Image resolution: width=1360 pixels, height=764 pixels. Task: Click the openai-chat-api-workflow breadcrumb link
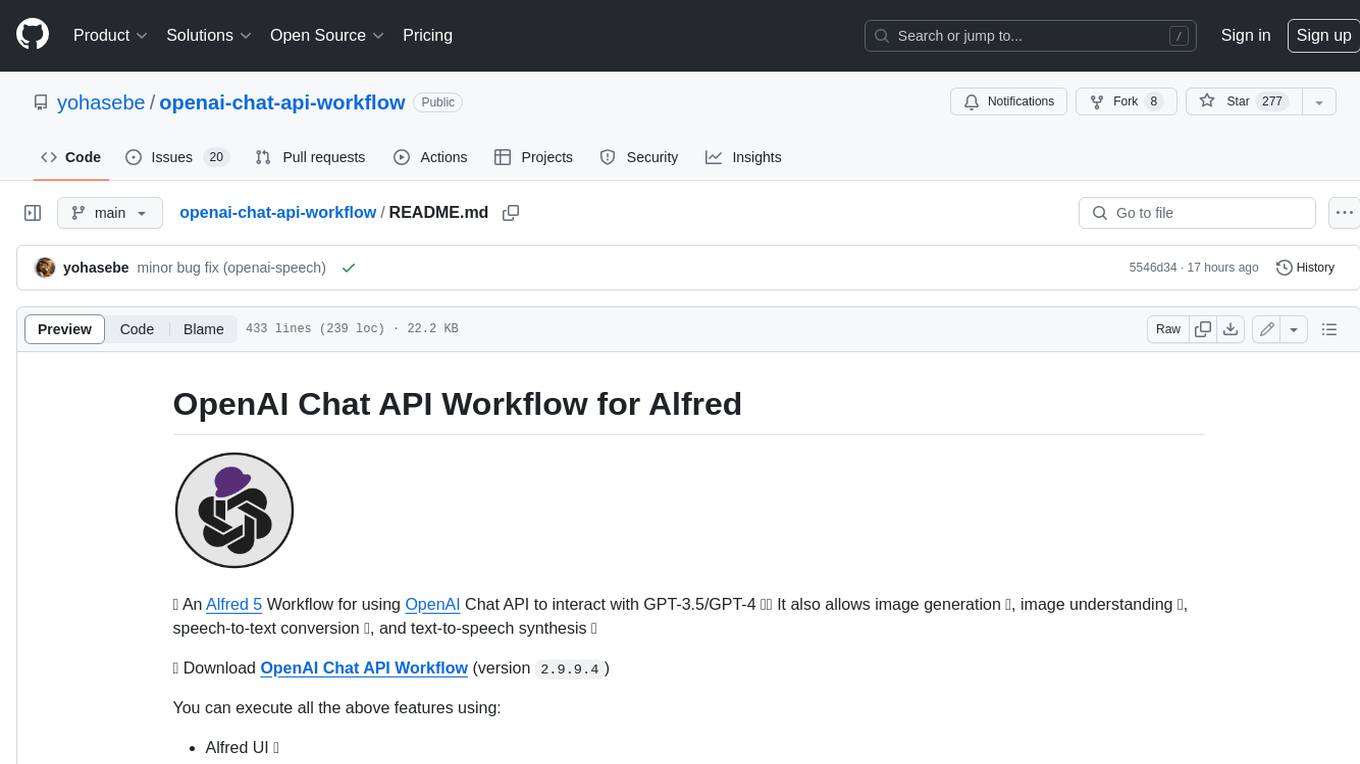[277, 212]
